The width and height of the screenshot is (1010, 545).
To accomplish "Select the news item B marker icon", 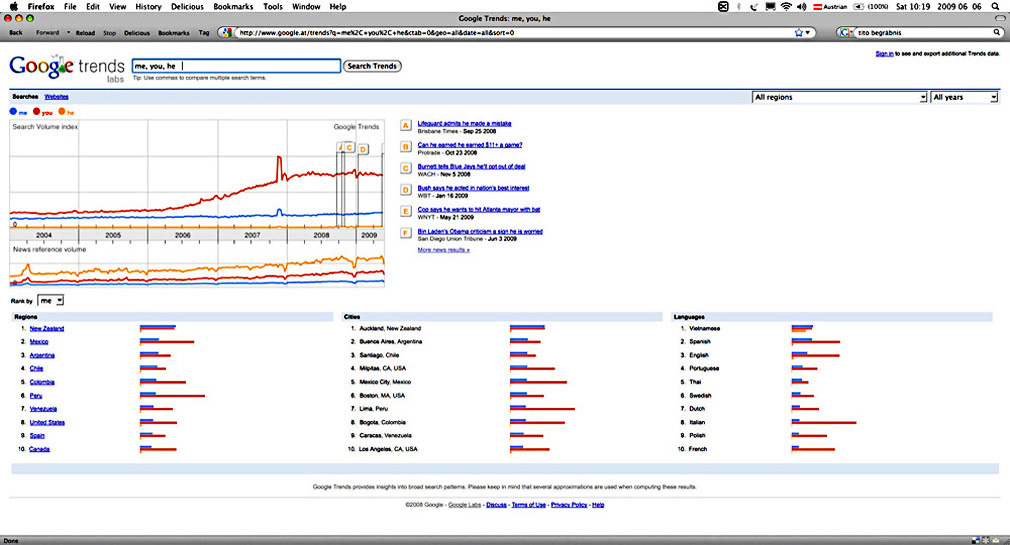I will point(406,147).
